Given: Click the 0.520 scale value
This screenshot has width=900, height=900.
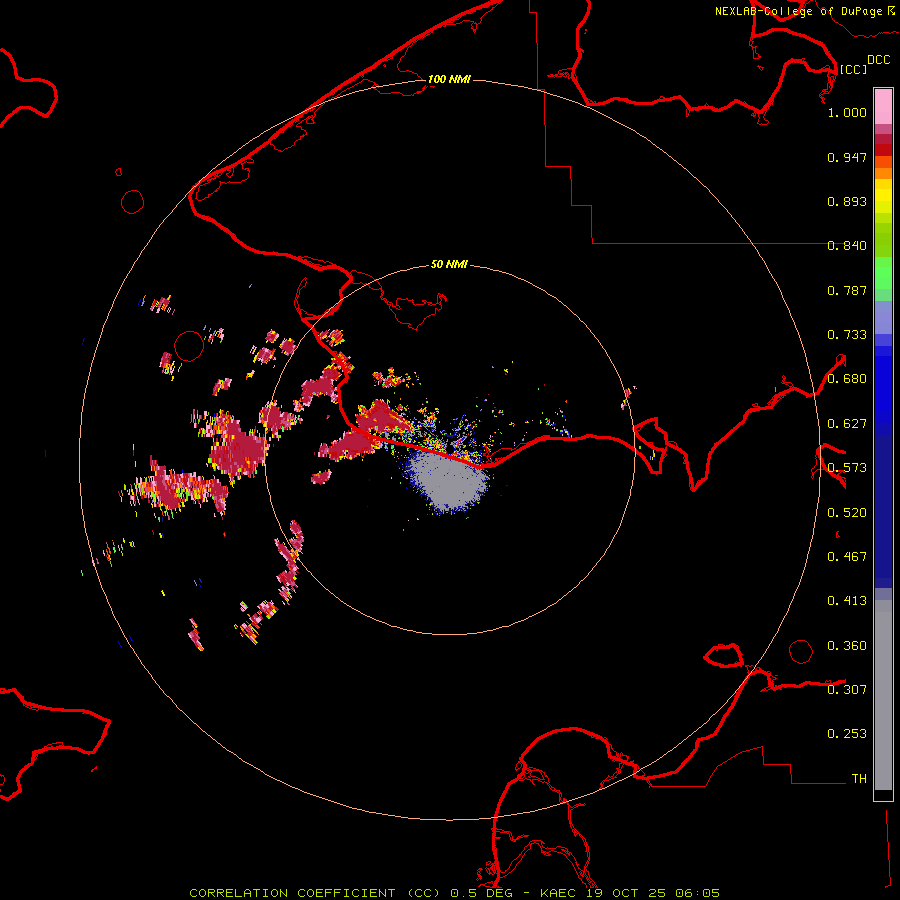Looking at the screenshot, I should click(x=847, y=513).
